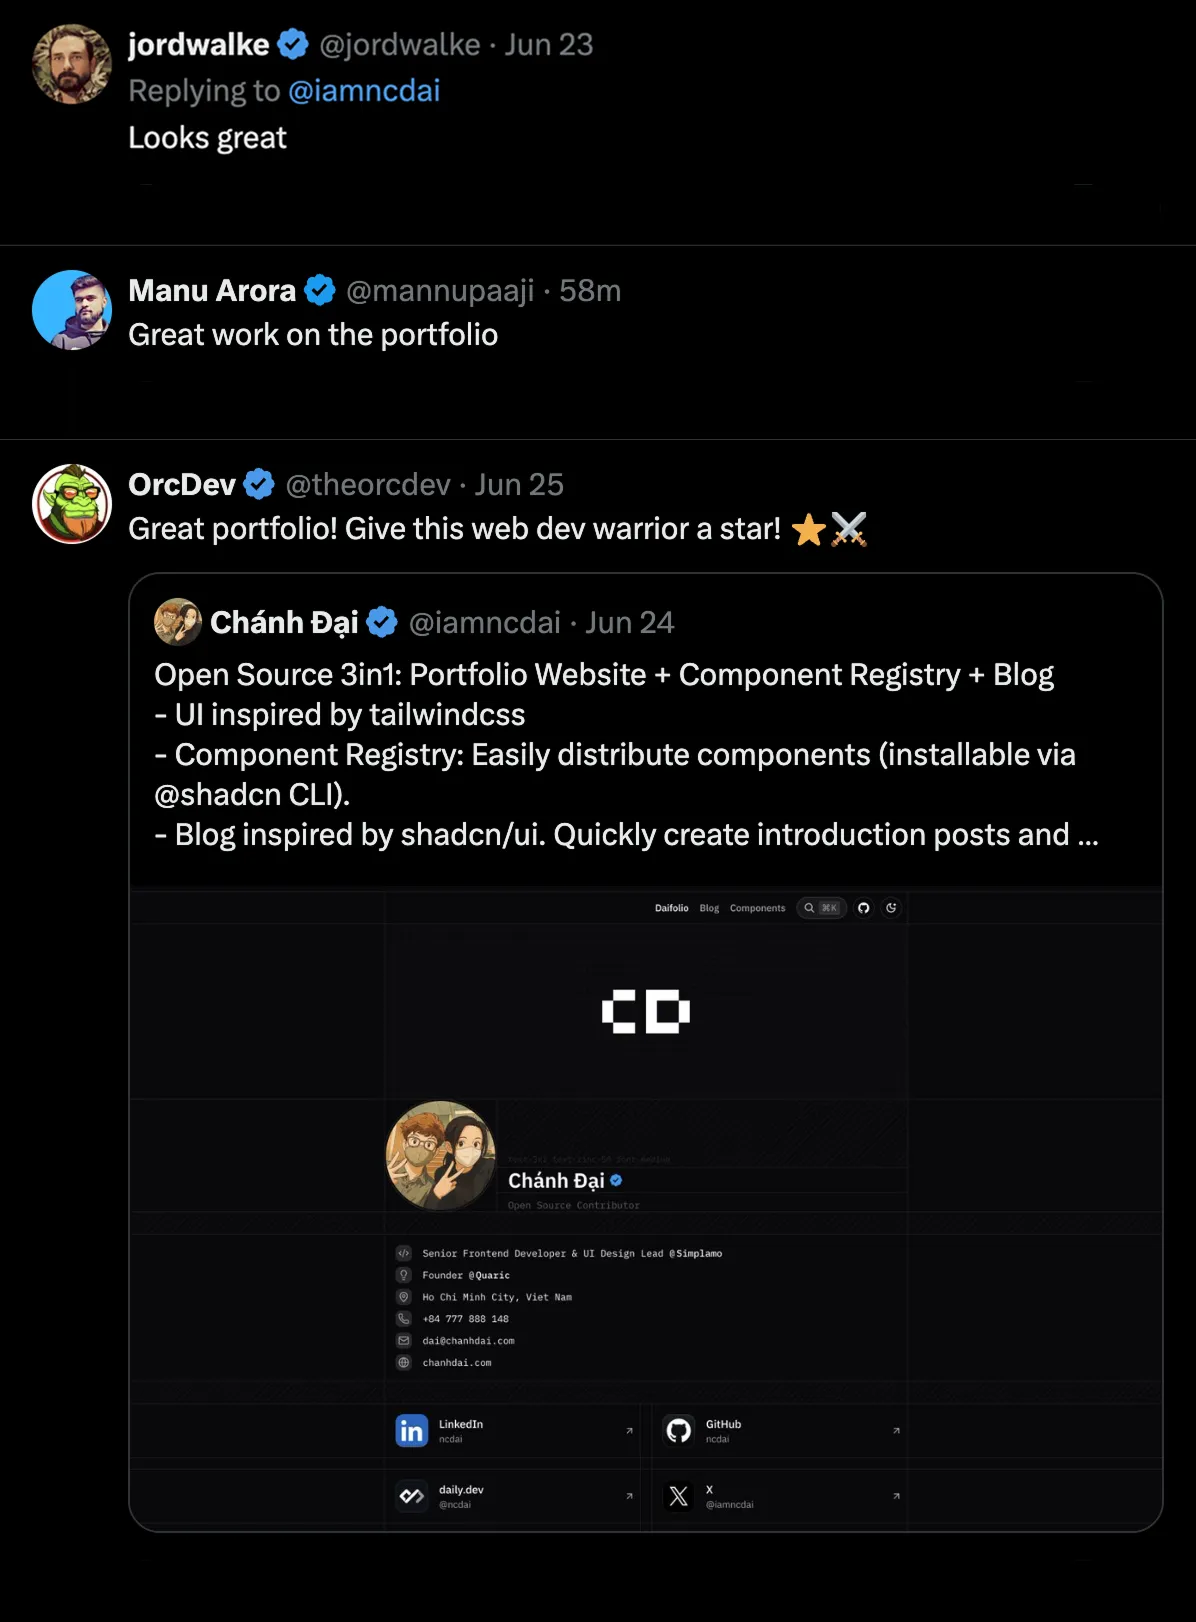This screenshot has height=1622, width=1196.
Task: Open the Manu Arora username link
Action: pyautogui.click(x=440, y=291)
